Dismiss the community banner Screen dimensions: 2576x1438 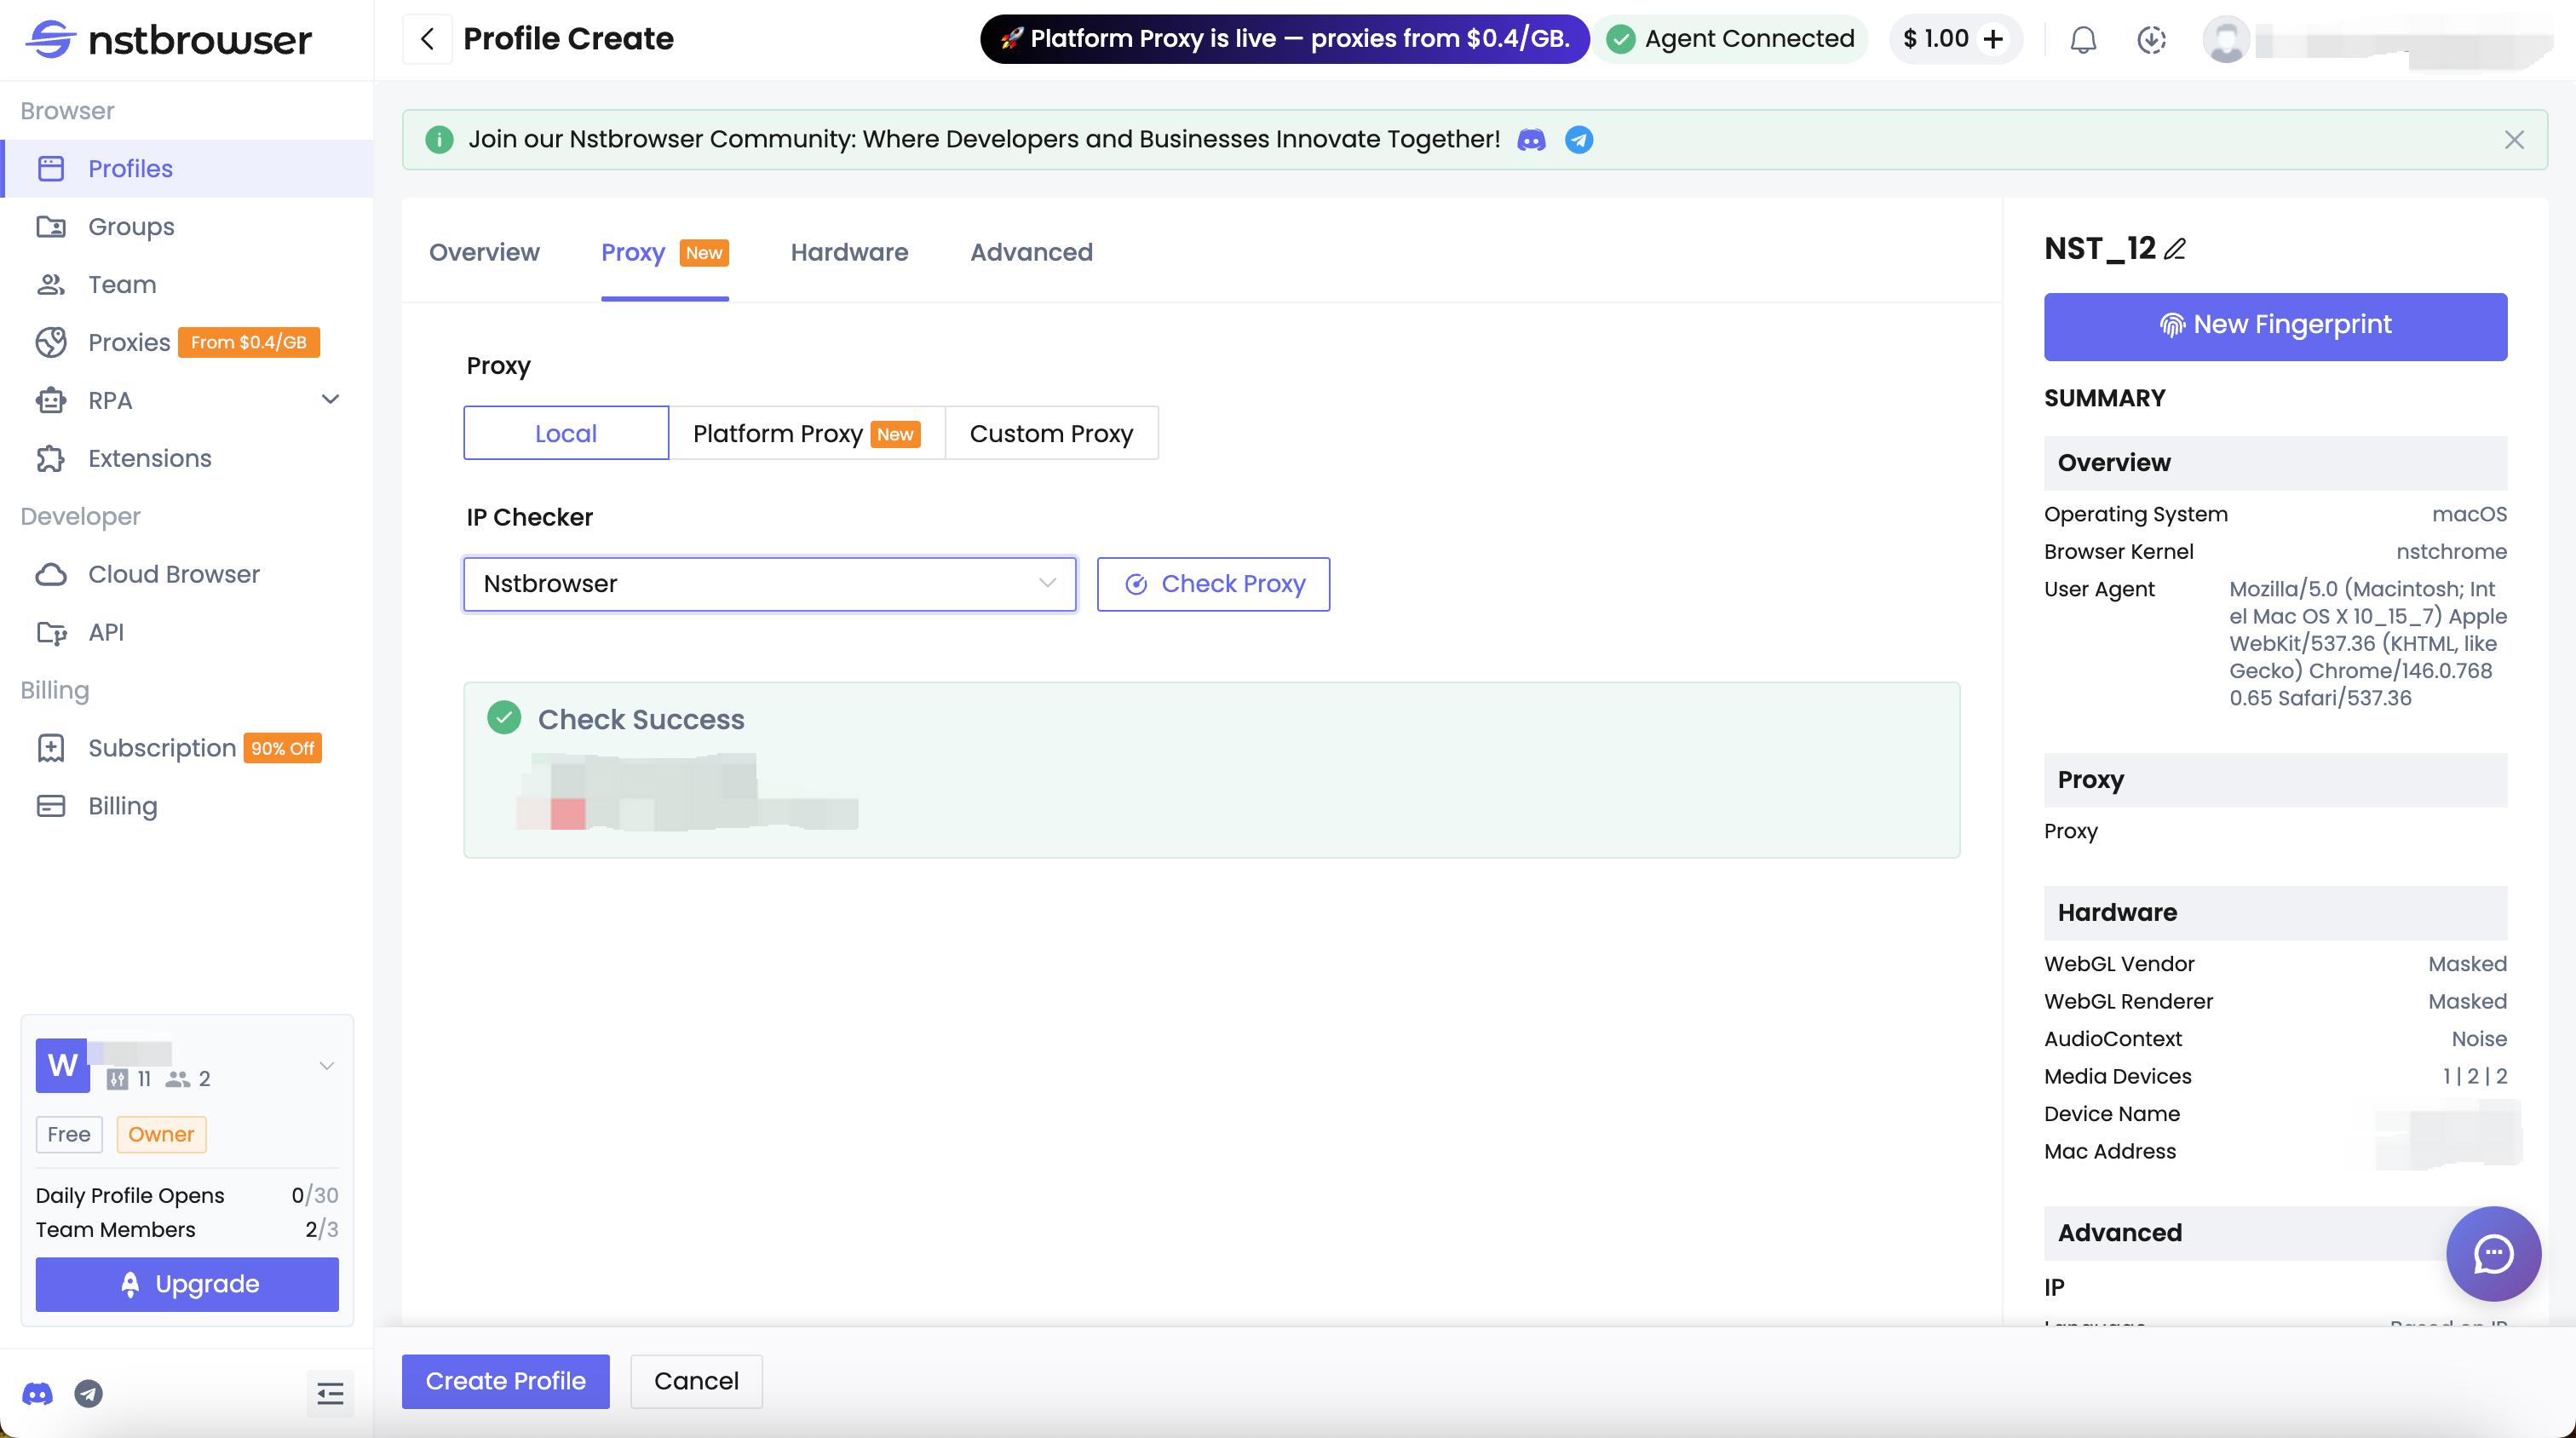(2514, 140)
